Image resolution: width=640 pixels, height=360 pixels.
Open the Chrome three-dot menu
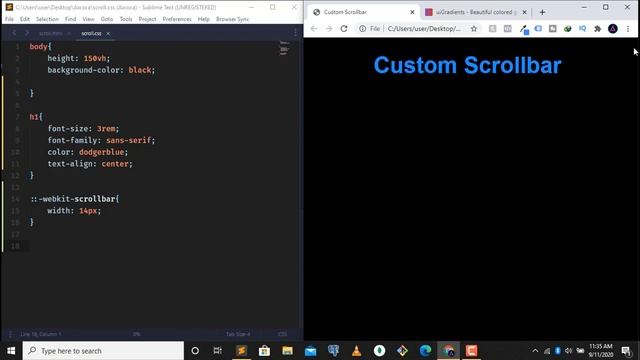[628, 29]
